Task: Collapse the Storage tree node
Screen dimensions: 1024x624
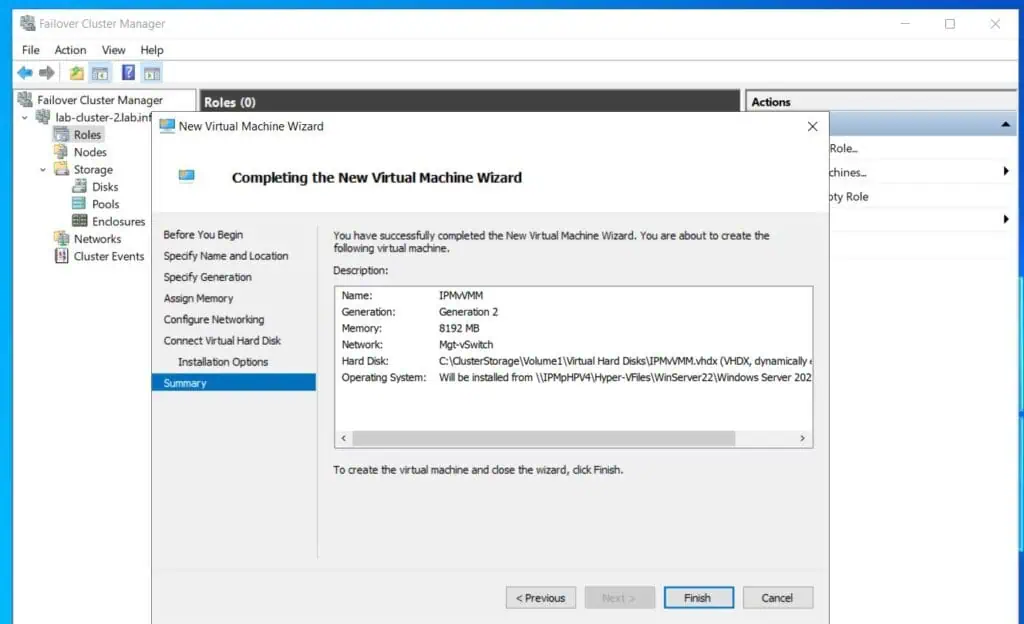Action: (x=43, y=170)
